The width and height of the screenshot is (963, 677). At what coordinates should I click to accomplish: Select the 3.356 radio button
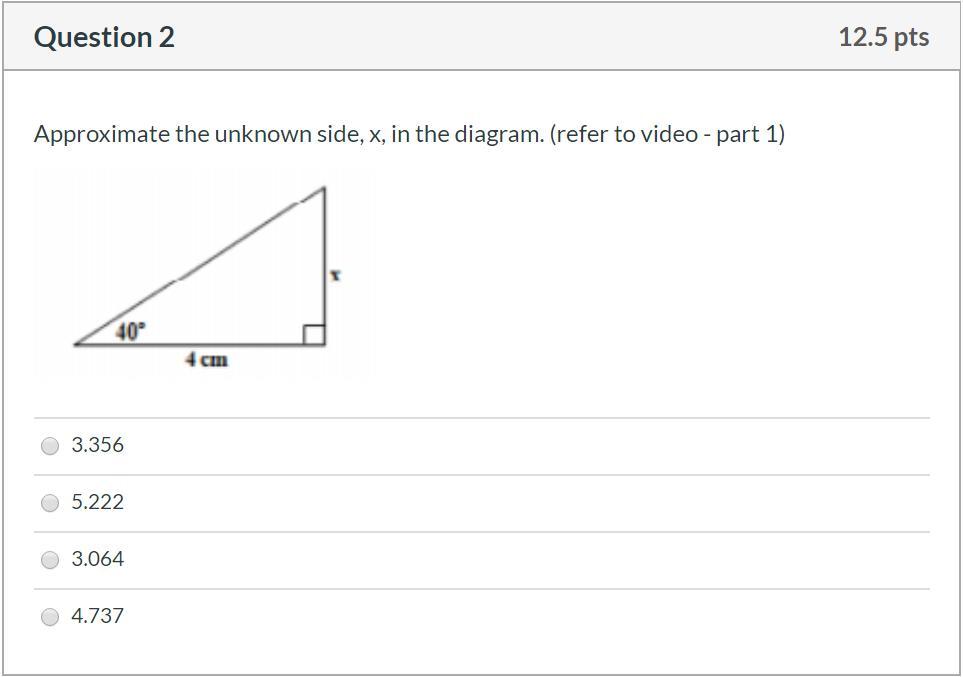click(50, 445)
